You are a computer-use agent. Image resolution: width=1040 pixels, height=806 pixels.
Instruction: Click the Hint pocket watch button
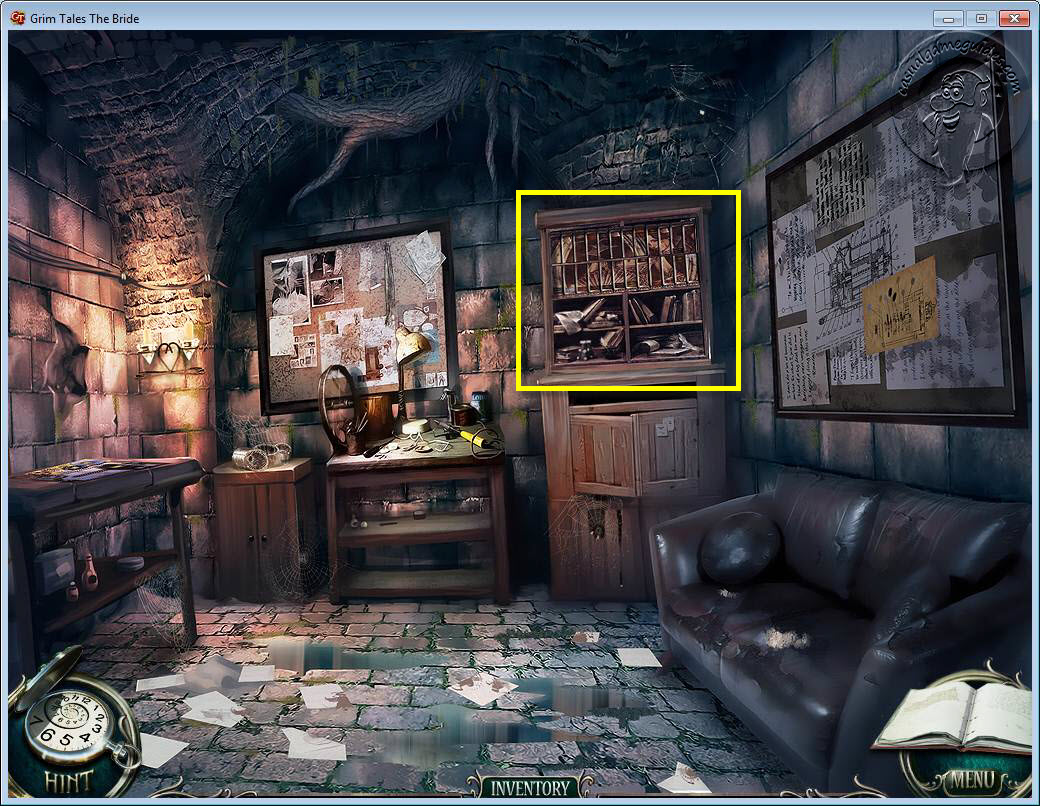pyautogui.click(x=68, y=732)
